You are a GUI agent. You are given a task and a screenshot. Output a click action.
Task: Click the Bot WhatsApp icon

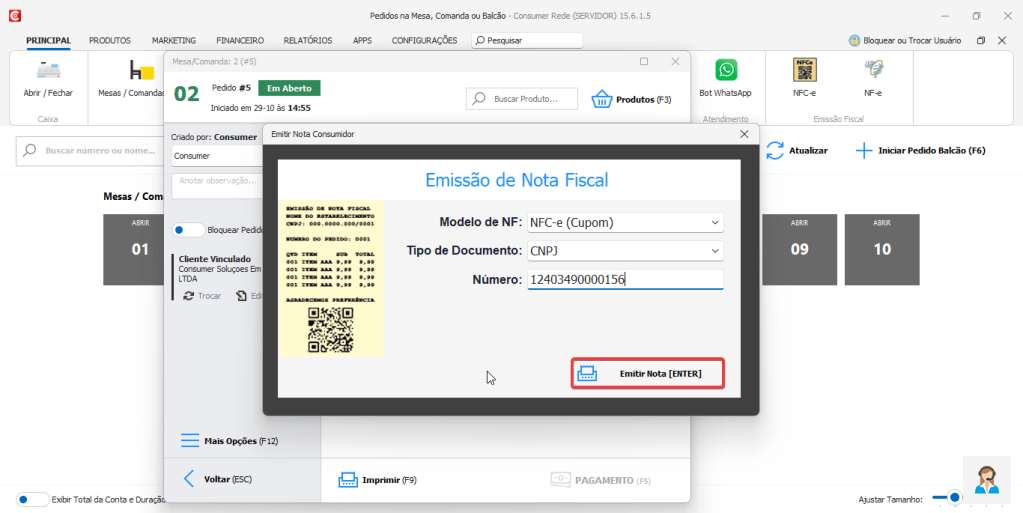725,70
